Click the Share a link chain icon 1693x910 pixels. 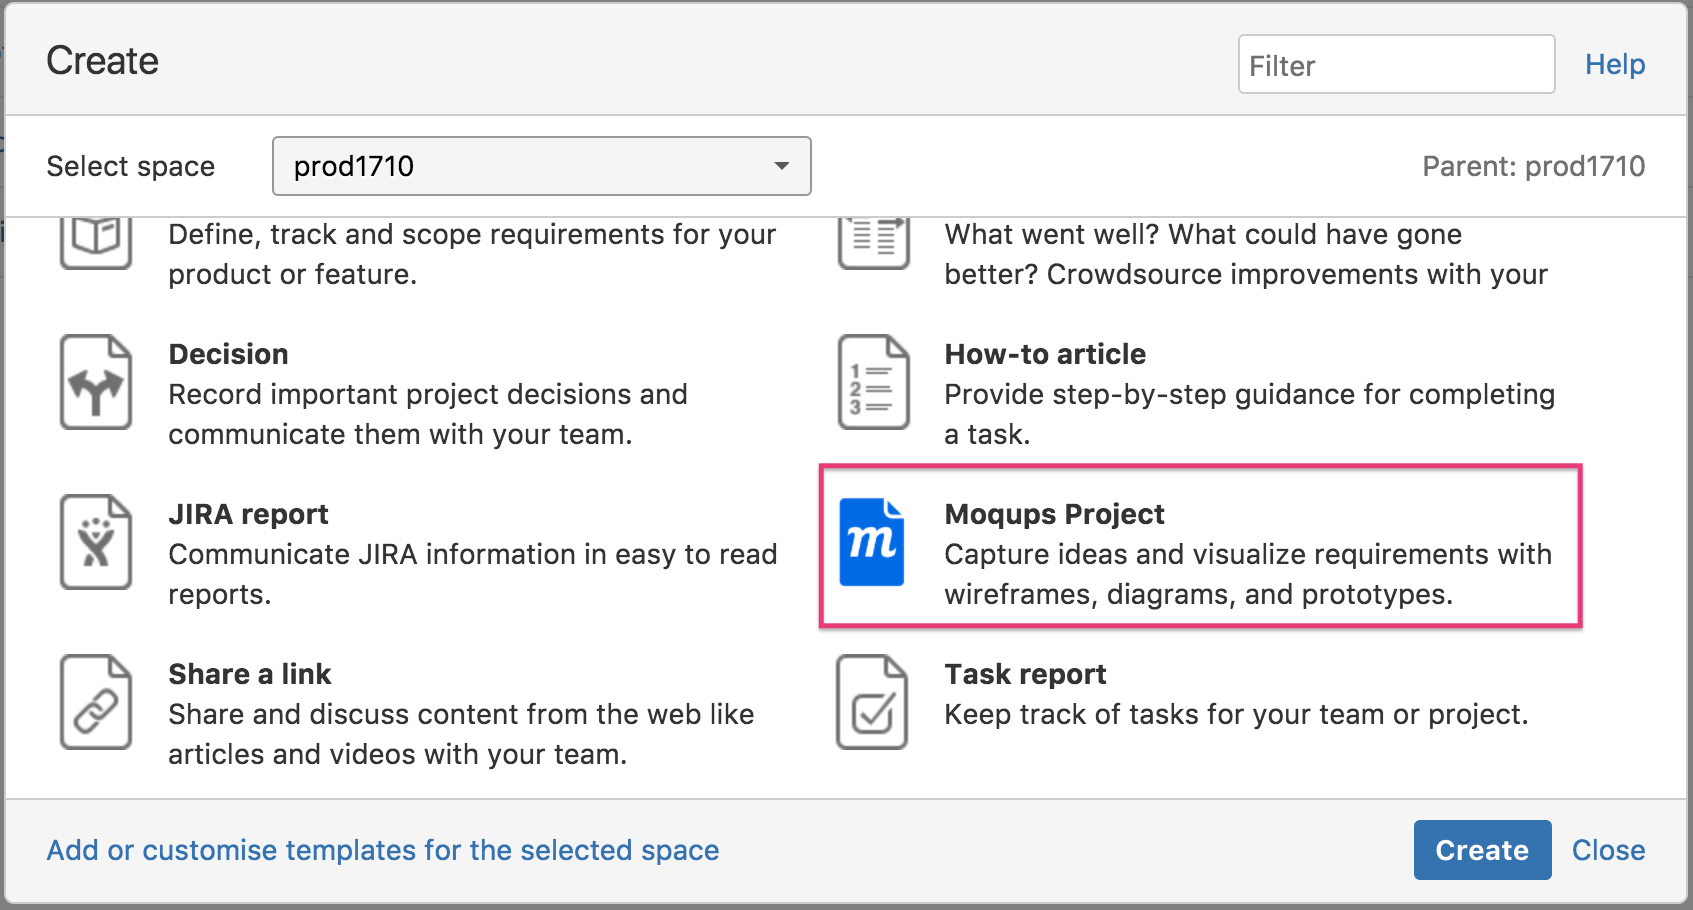96,702
